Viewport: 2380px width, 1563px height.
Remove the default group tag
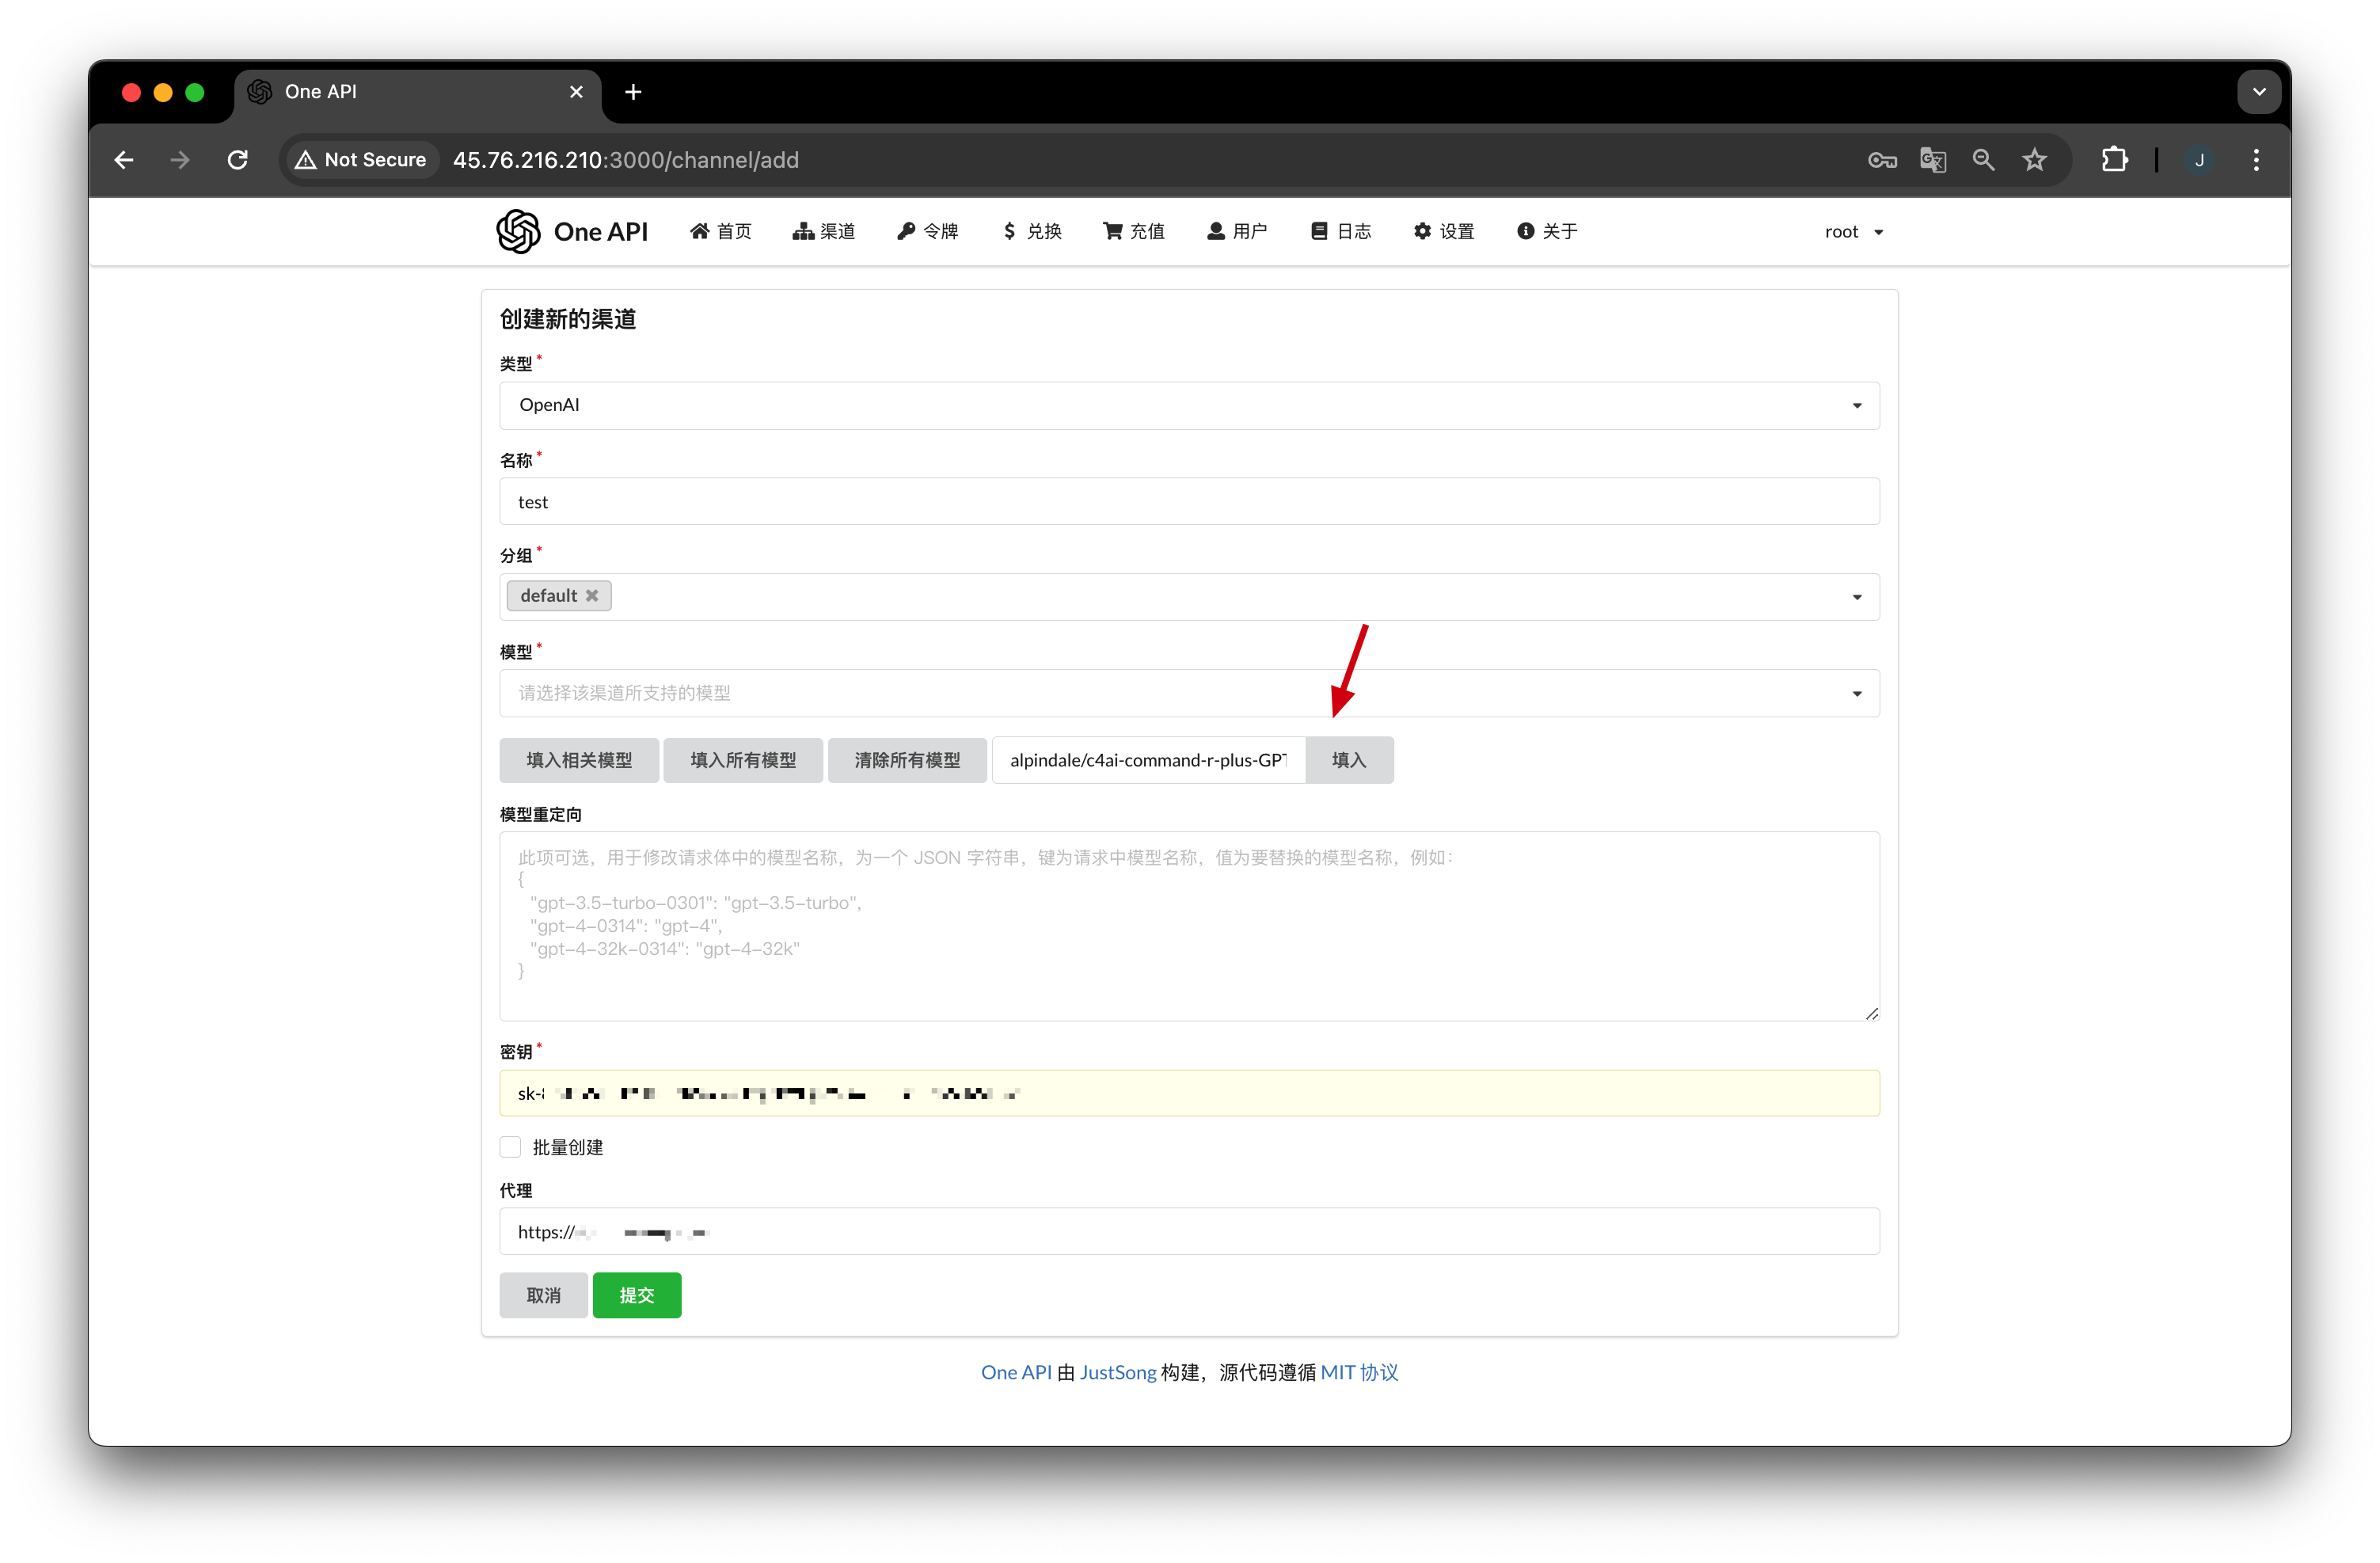coord(592,596)
